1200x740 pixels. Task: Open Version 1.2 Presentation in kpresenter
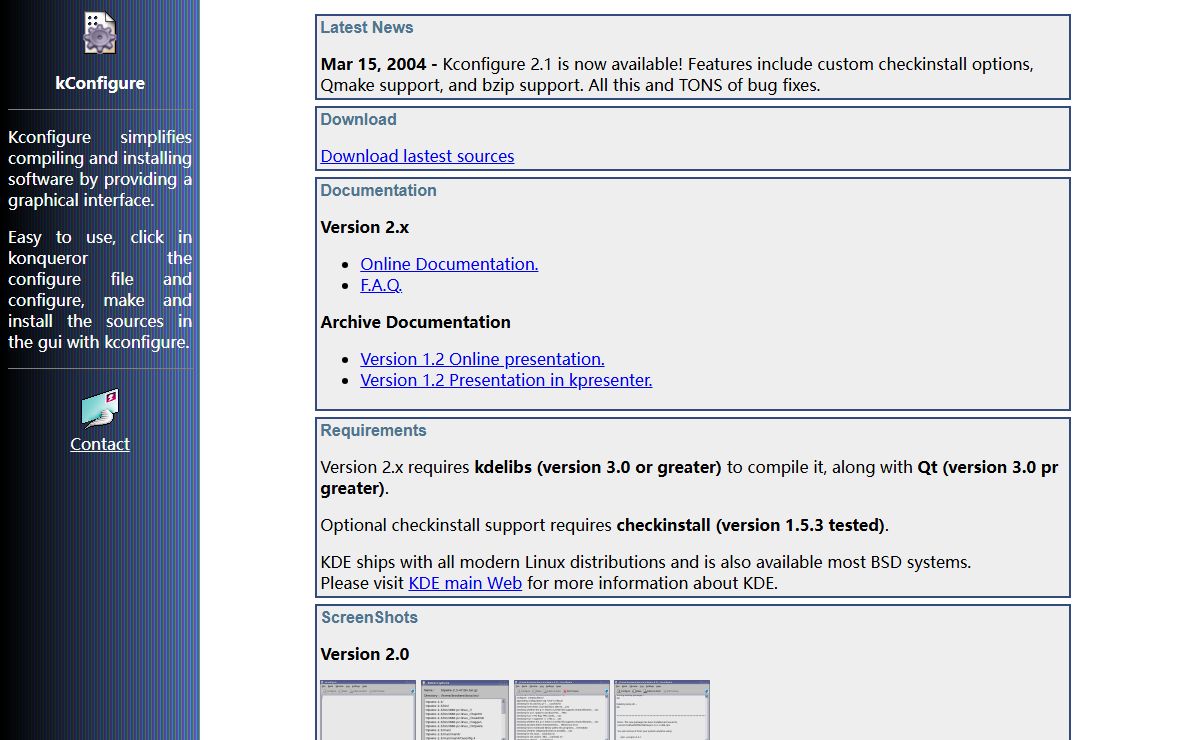click(506, 380)
